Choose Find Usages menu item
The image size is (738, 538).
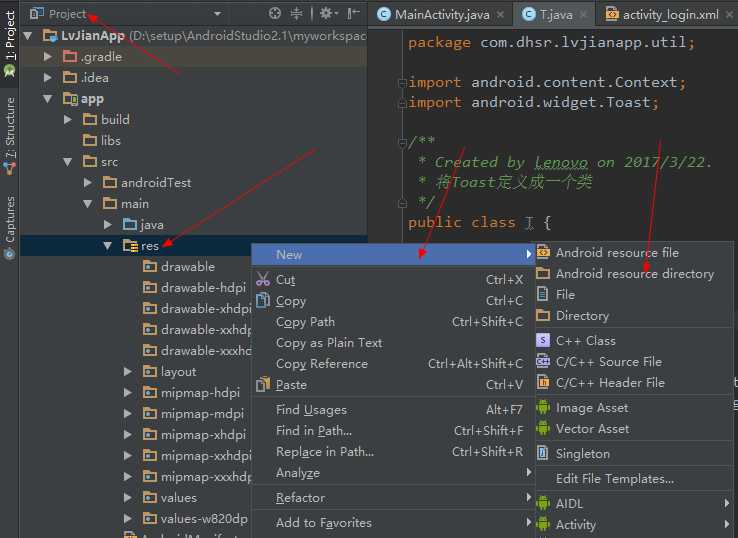tap(393, 410)
